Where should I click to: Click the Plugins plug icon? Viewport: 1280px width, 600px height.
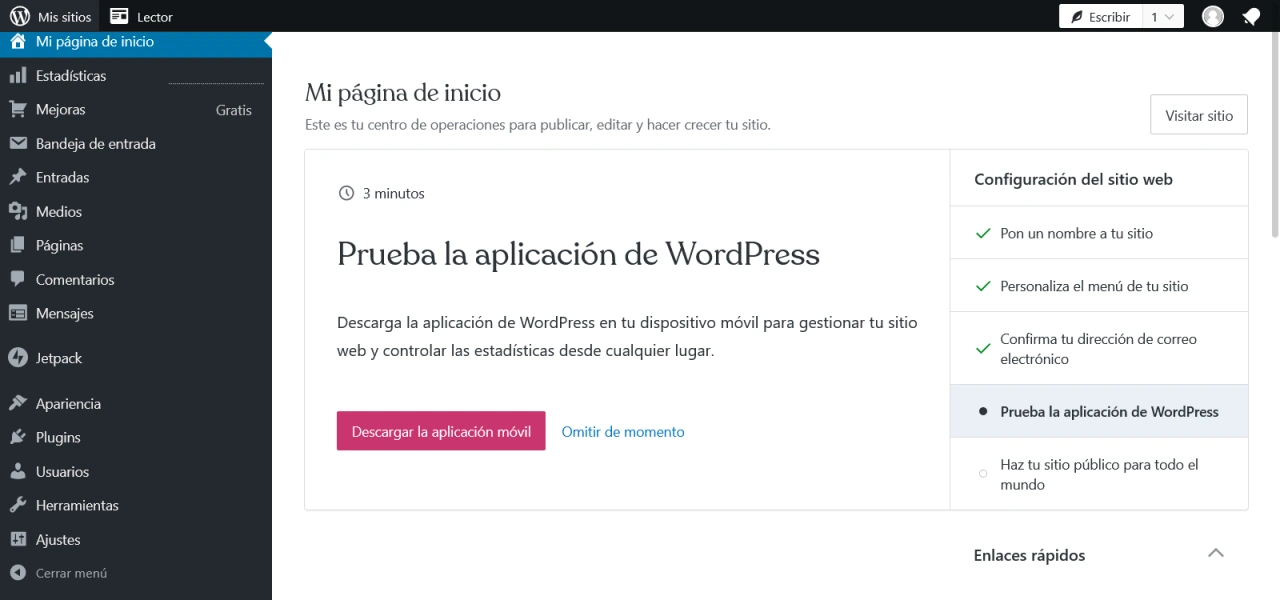click(x=17, y=438)
